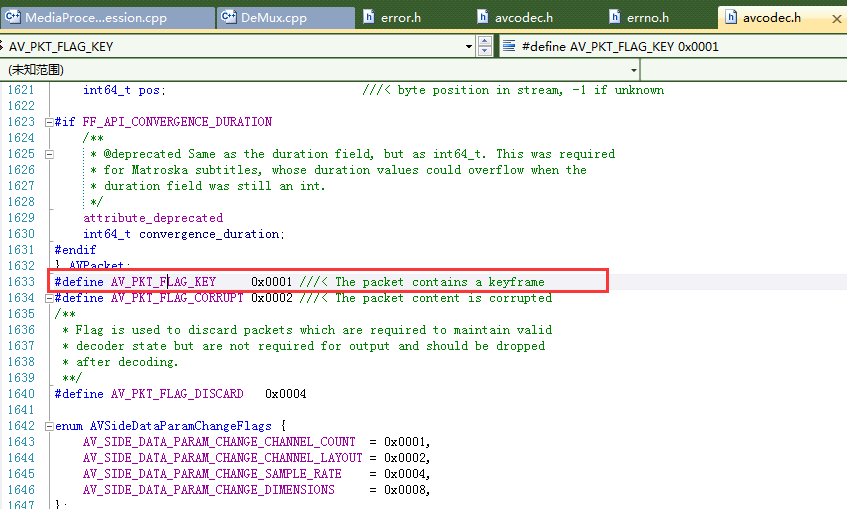Collapse the block starting at AV_PKT_FLAG_CORRUPT line

[x=49, y=298]
